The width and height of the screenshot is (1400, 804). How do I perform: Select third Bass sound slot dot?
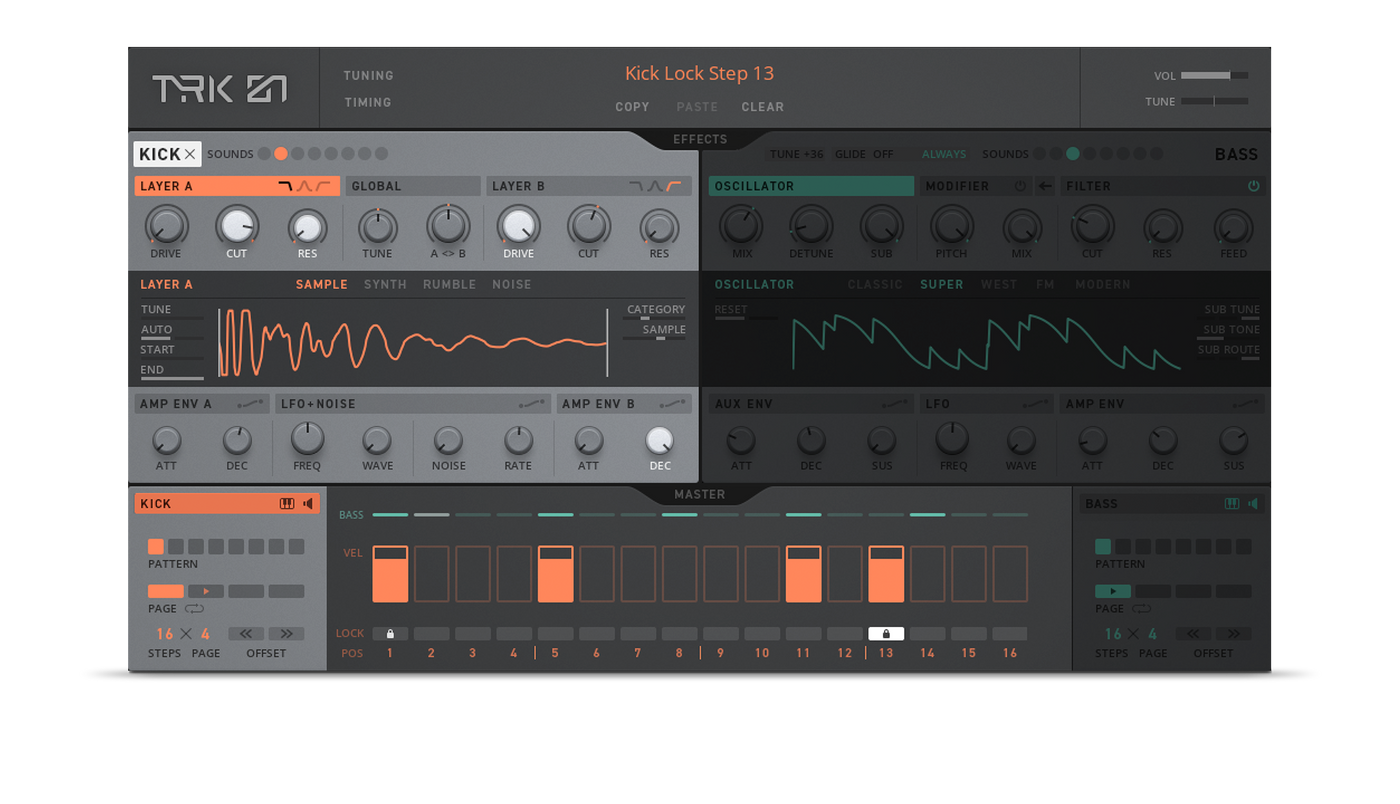tap(1073, 154)
